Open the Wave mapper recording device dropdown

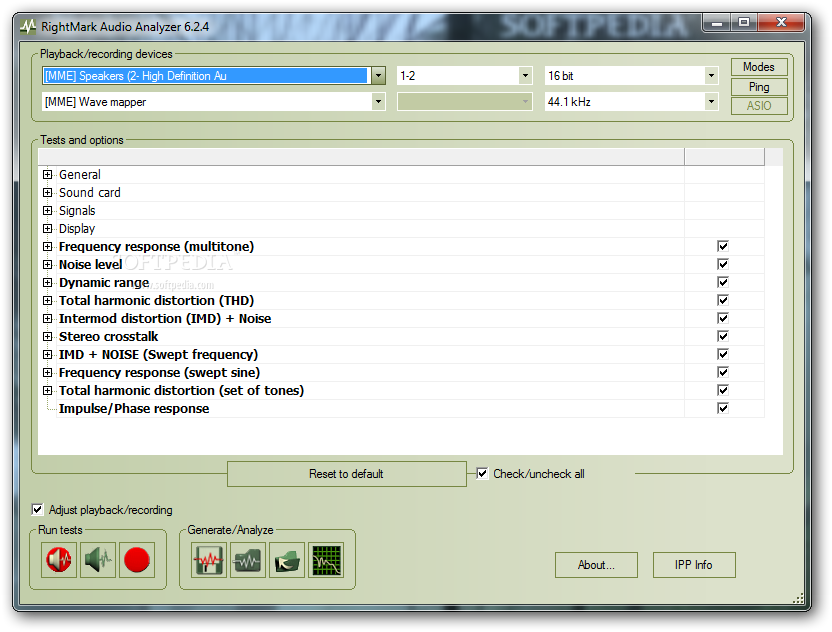[x=378, y=101]
